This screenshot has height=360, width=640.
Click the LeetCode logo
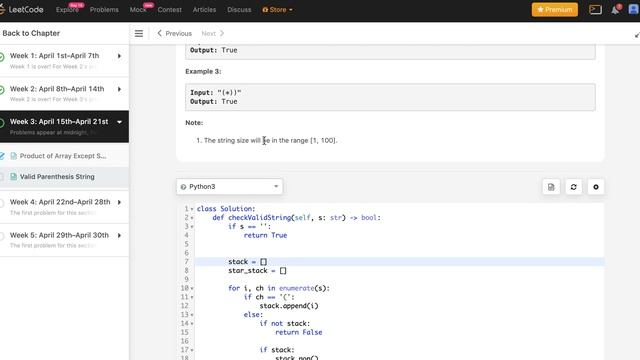21,9
